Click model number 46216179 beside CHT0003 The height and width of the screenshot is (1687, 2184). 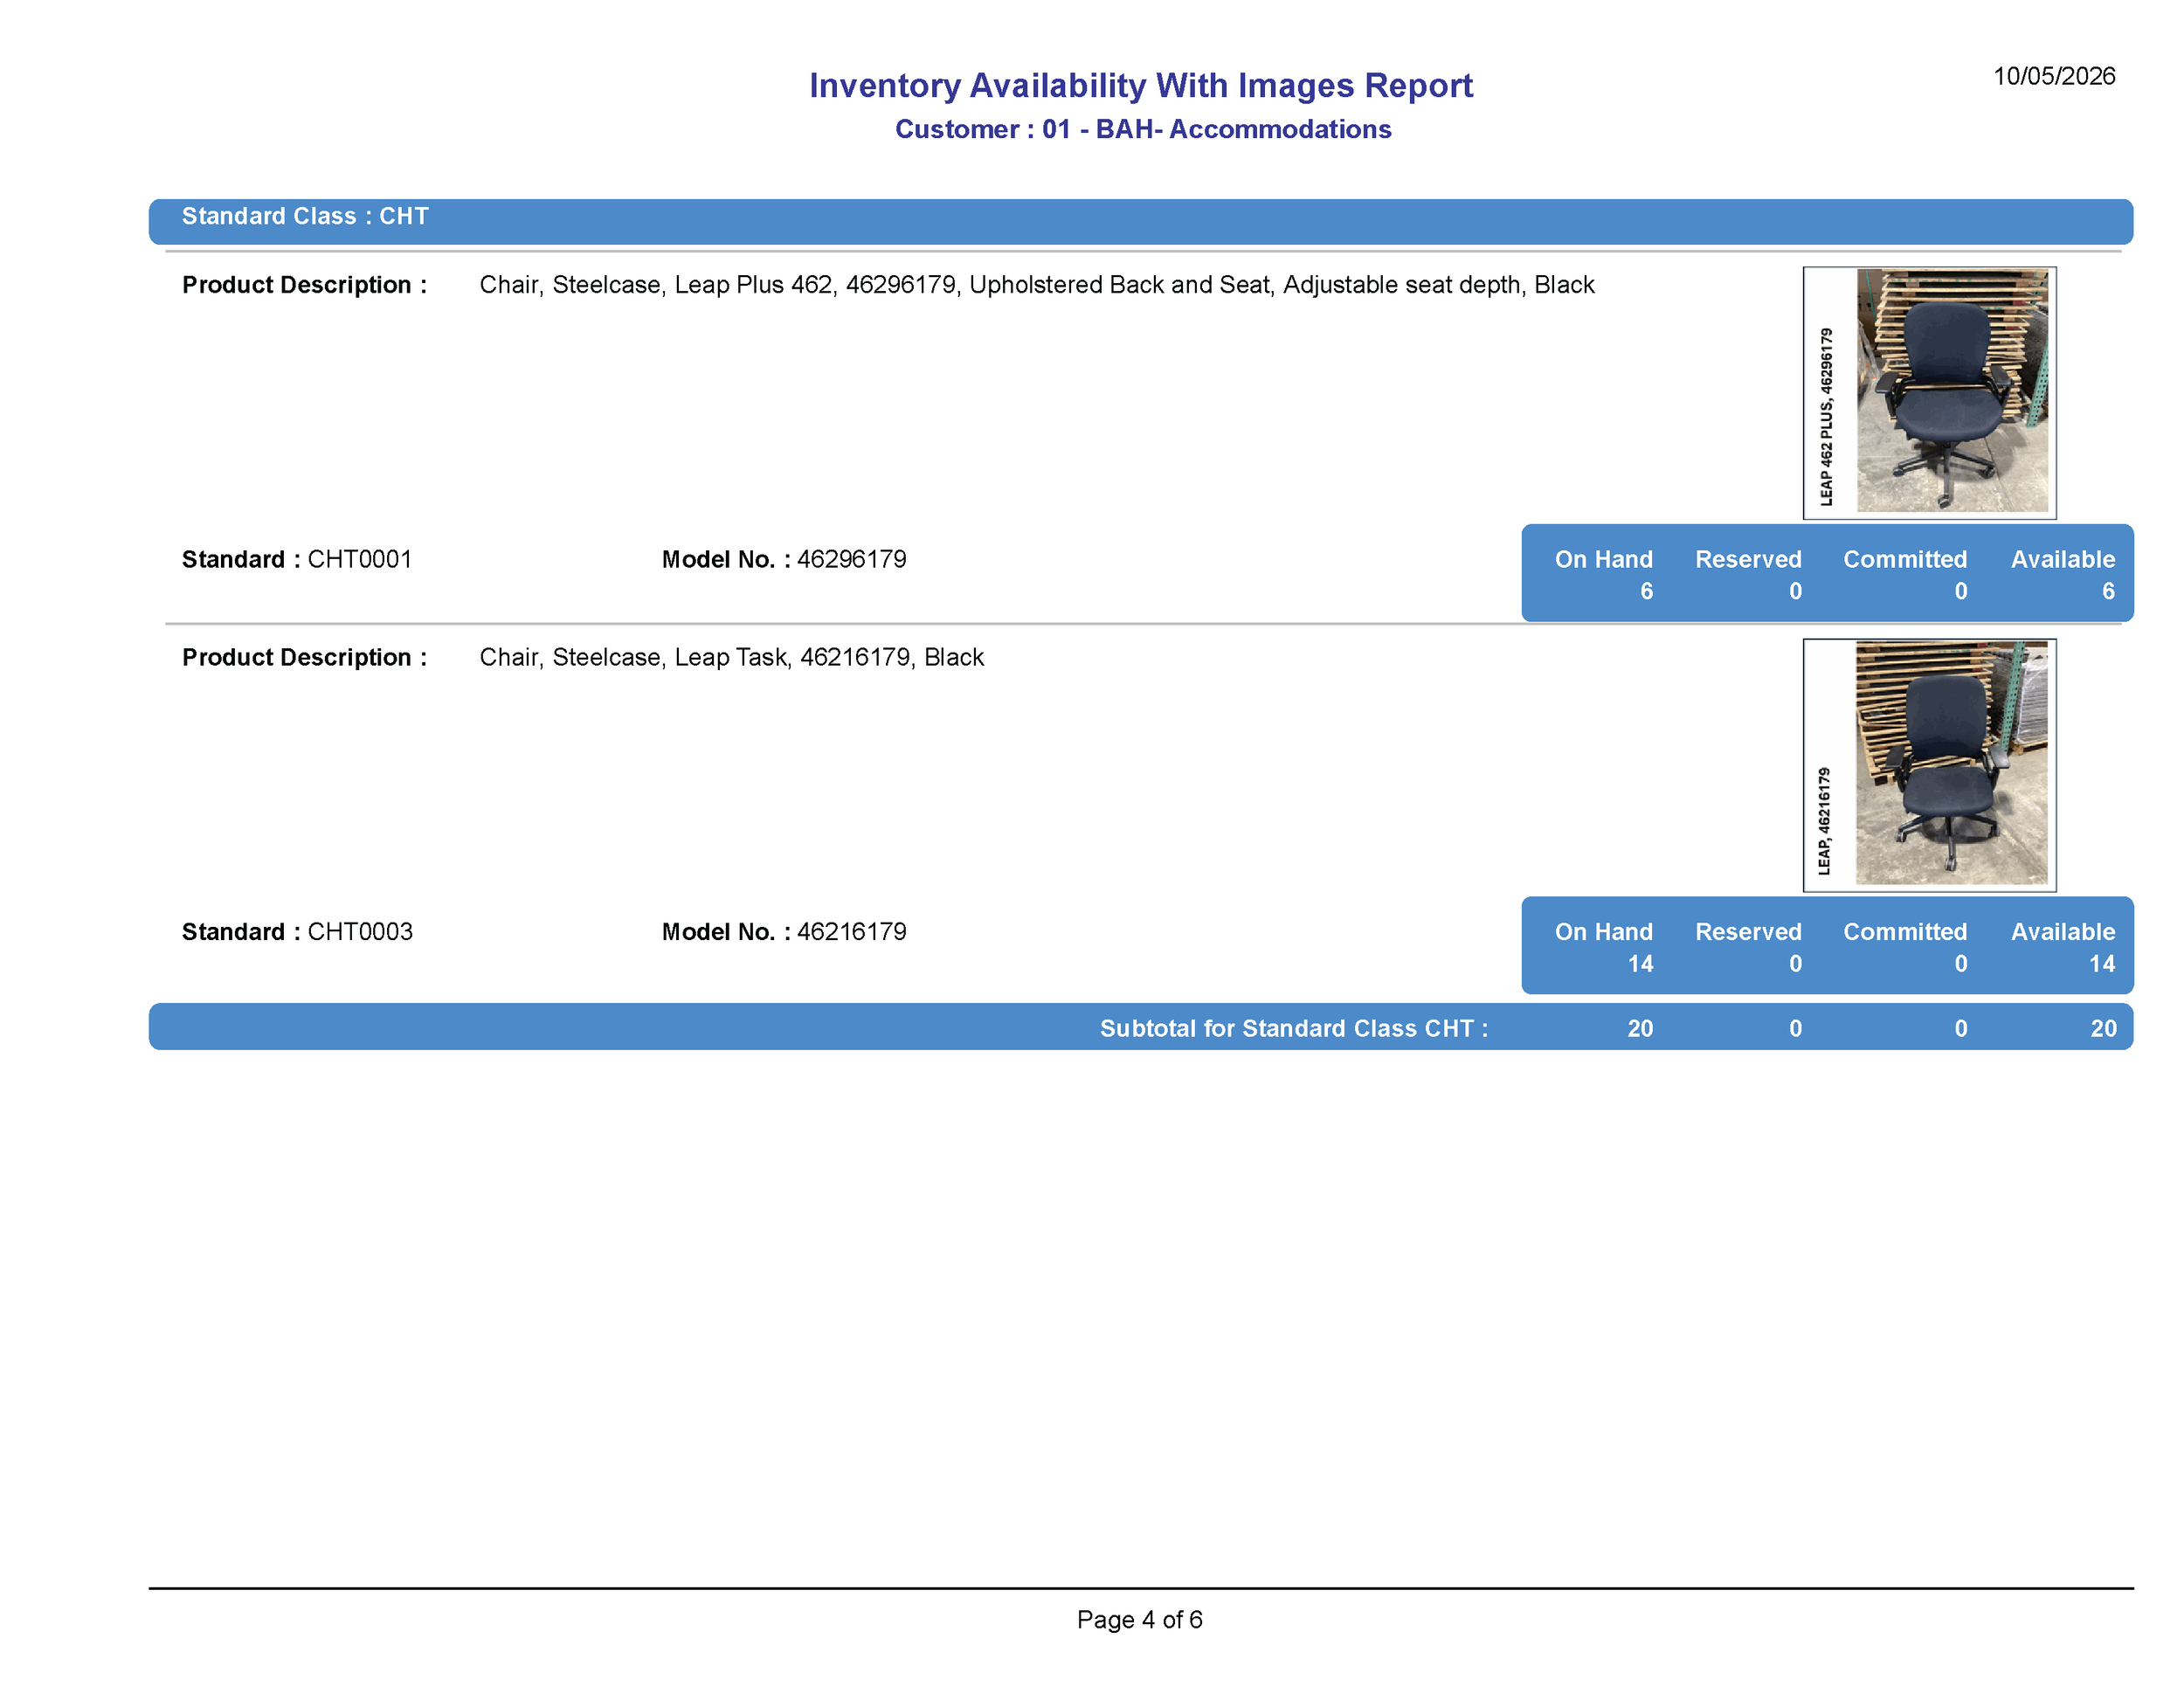tap(851, 932)
